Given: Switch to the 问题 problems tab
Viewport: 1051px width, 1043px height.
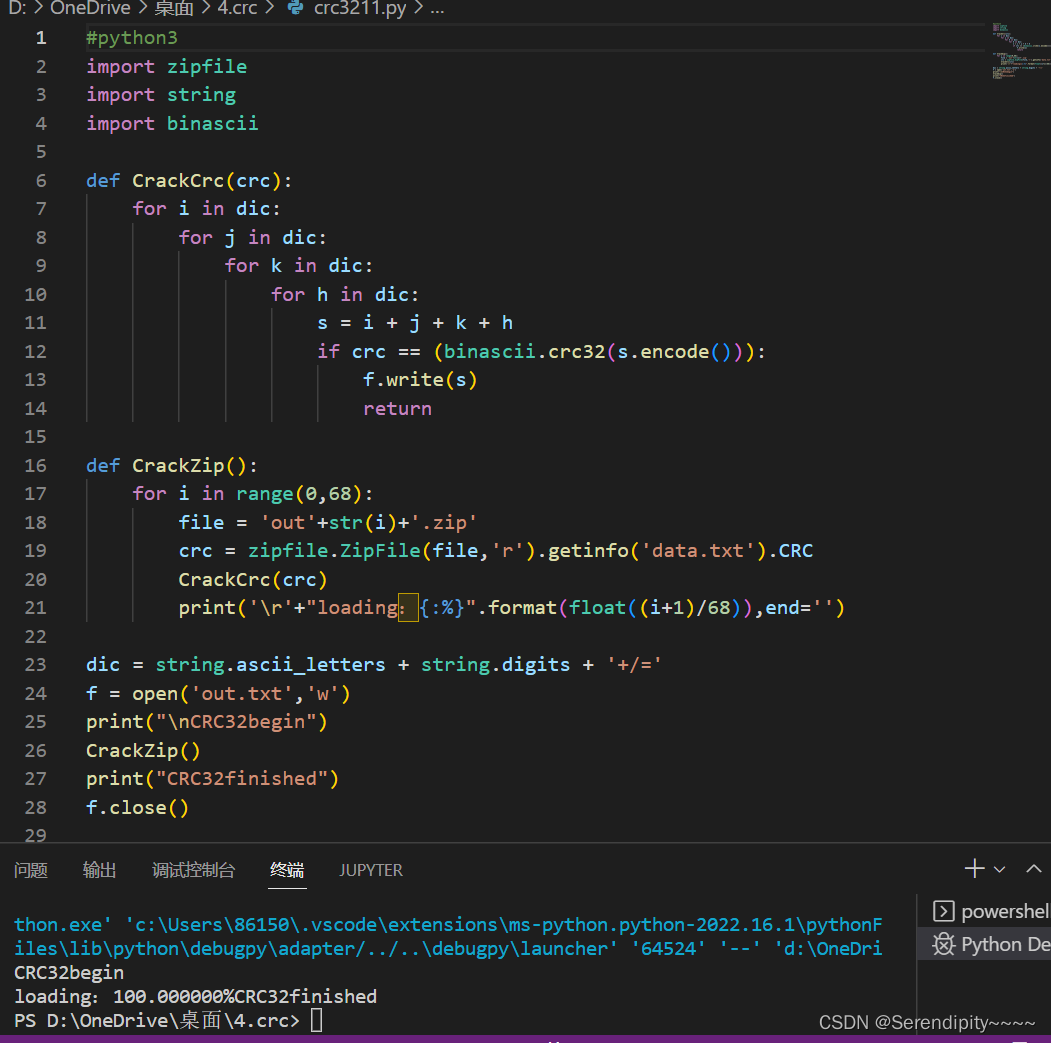Looking at the screenshot, I should (30, 870).
